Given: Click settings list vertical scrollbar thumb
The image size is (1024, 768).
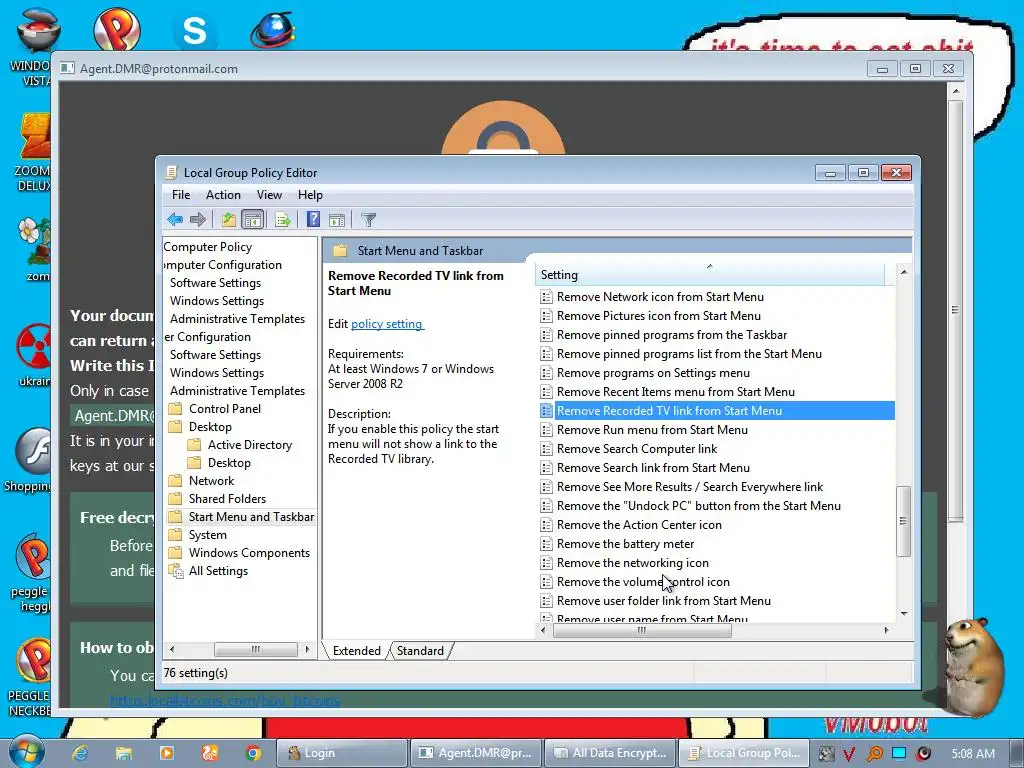Looking at the screenshot, I should 904,521.
